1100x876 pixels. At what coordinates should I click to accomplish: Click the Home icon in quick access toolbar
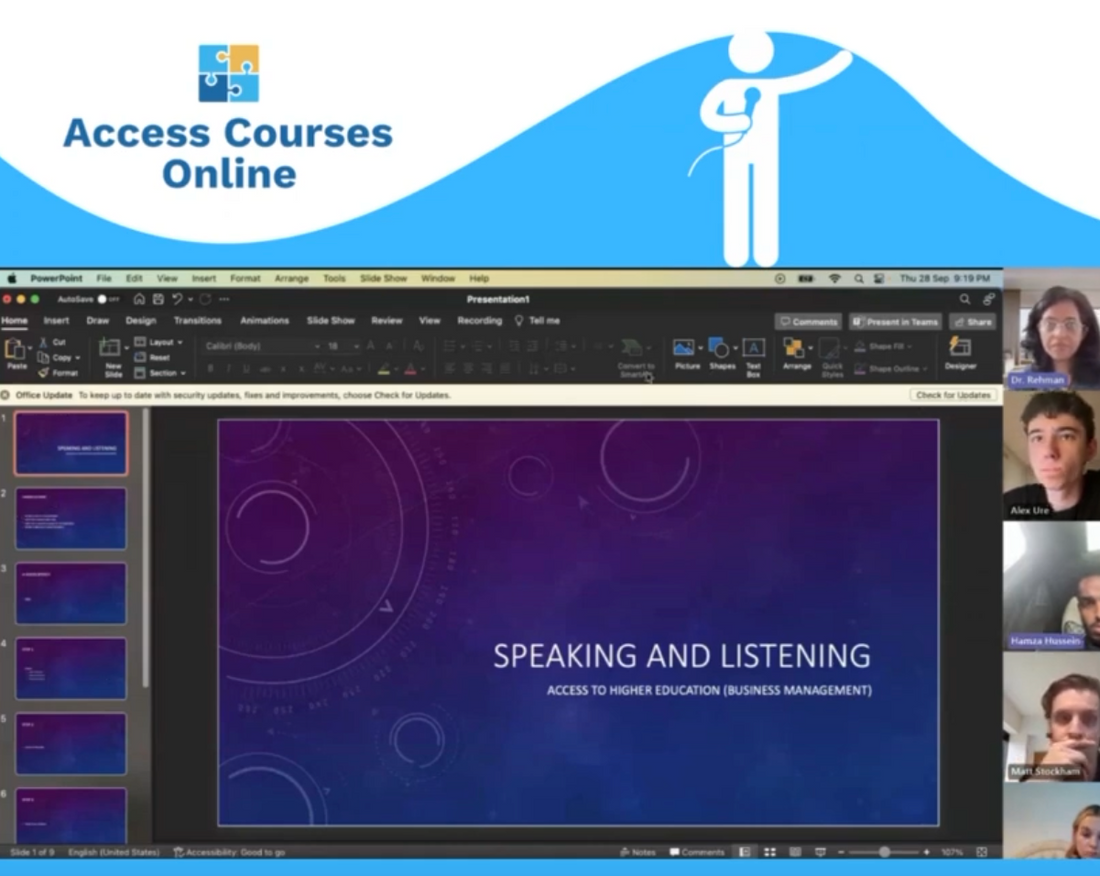139,299
